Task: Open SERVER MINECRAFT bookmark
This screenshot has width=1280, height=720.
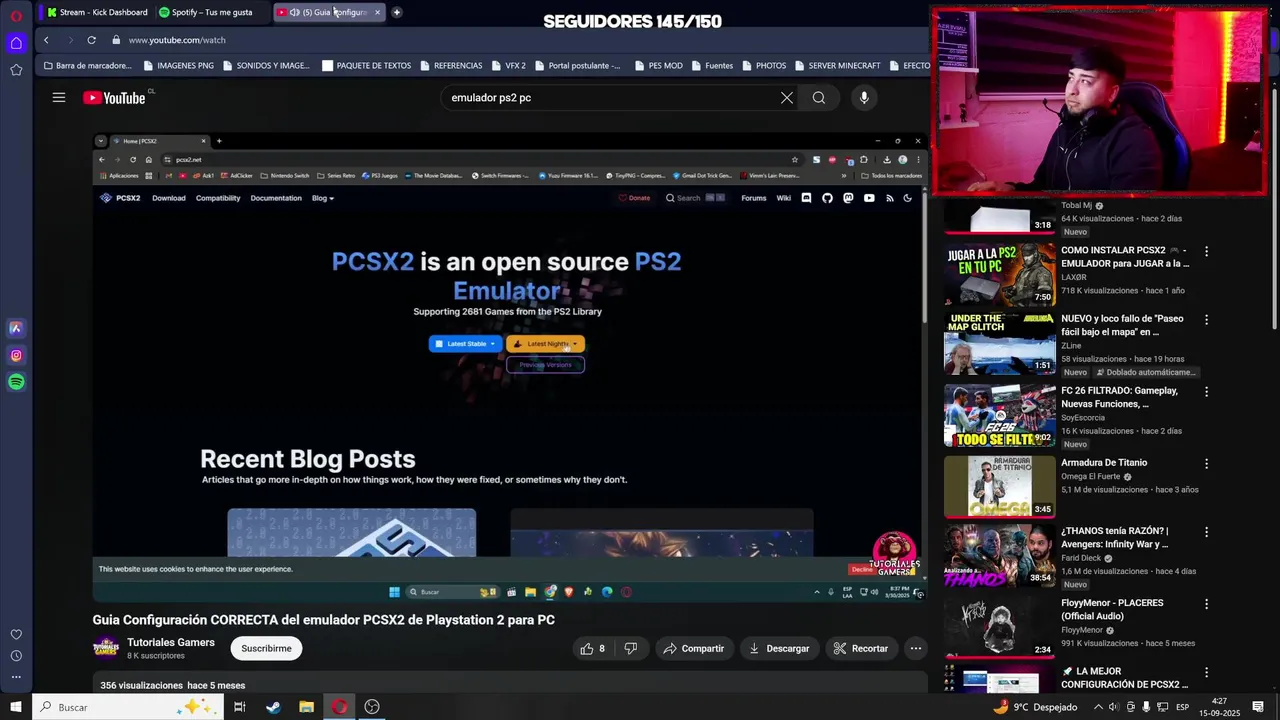Action: pos(837,65)
